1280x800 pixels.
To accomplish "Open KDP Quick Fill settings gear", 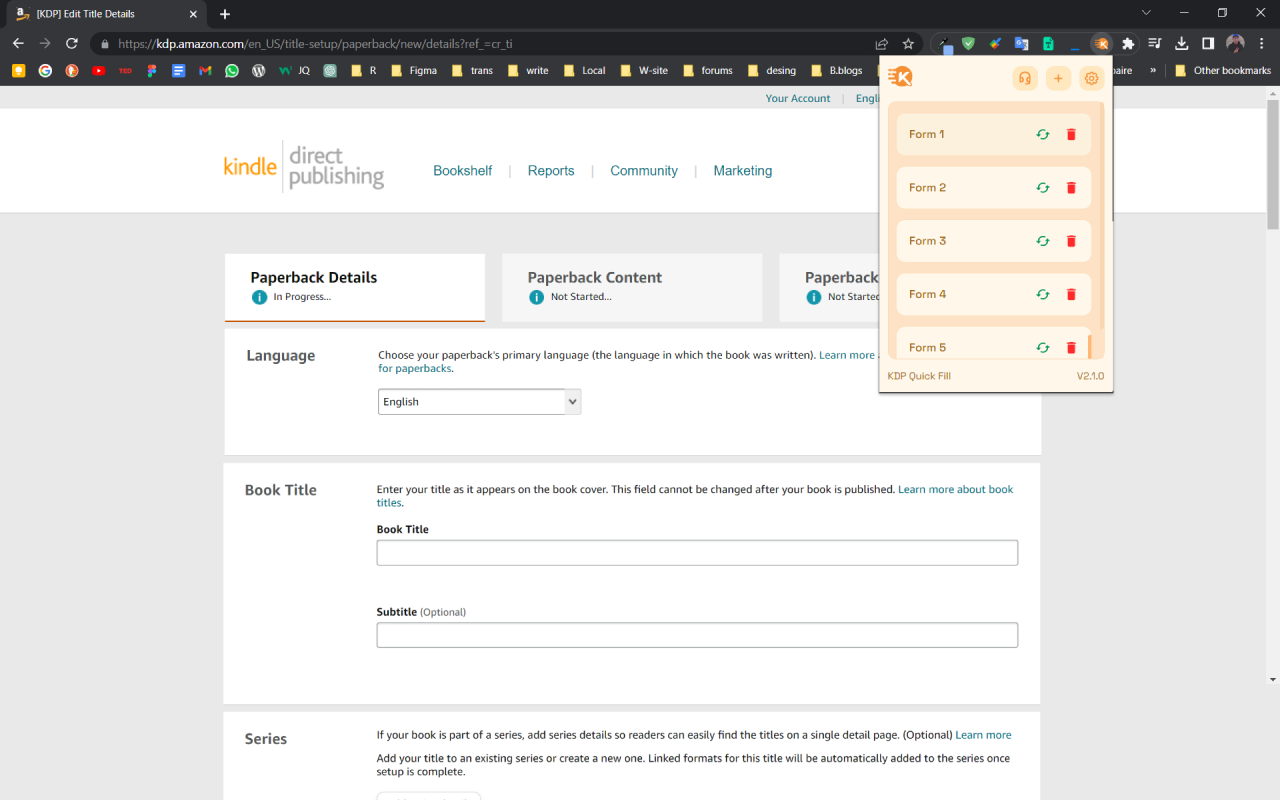I will pos(1092,78).
